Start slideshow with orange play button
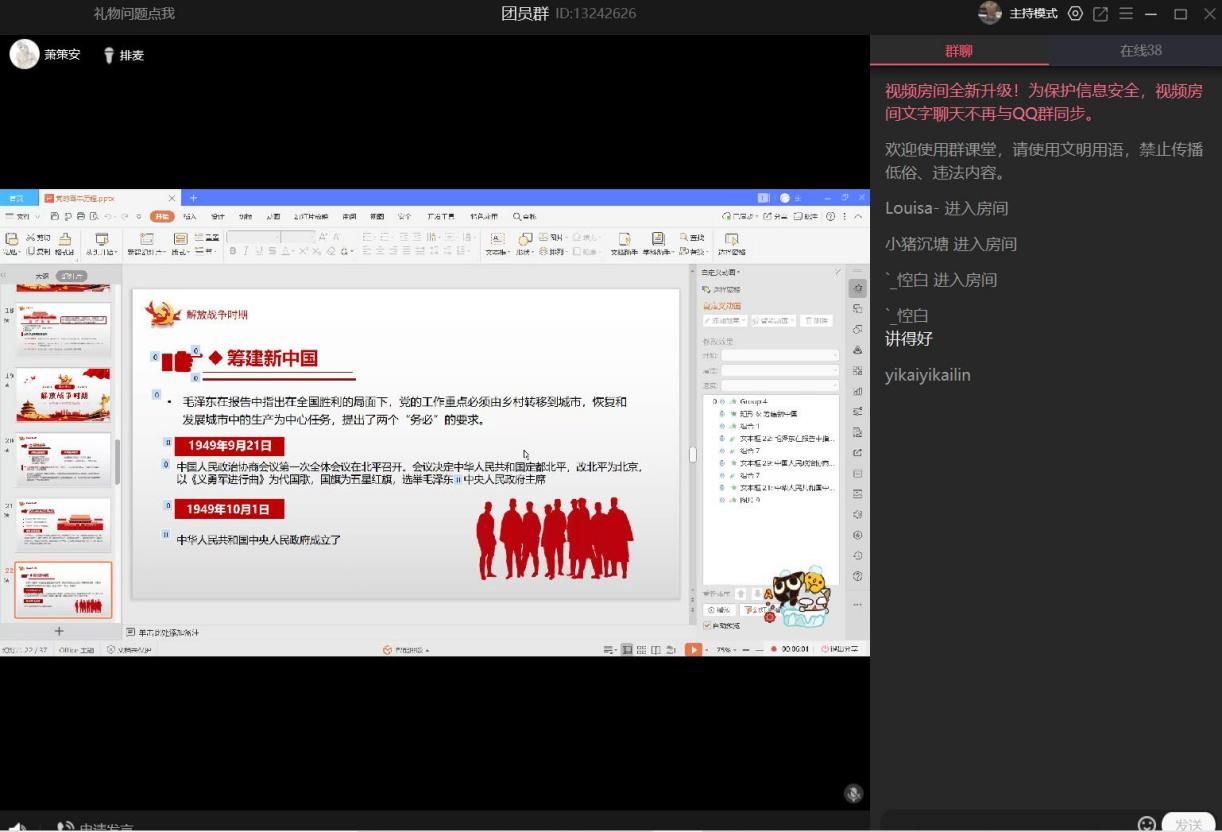The height and width of the screenshot is (832, 1222). click(x=692, y=650)
